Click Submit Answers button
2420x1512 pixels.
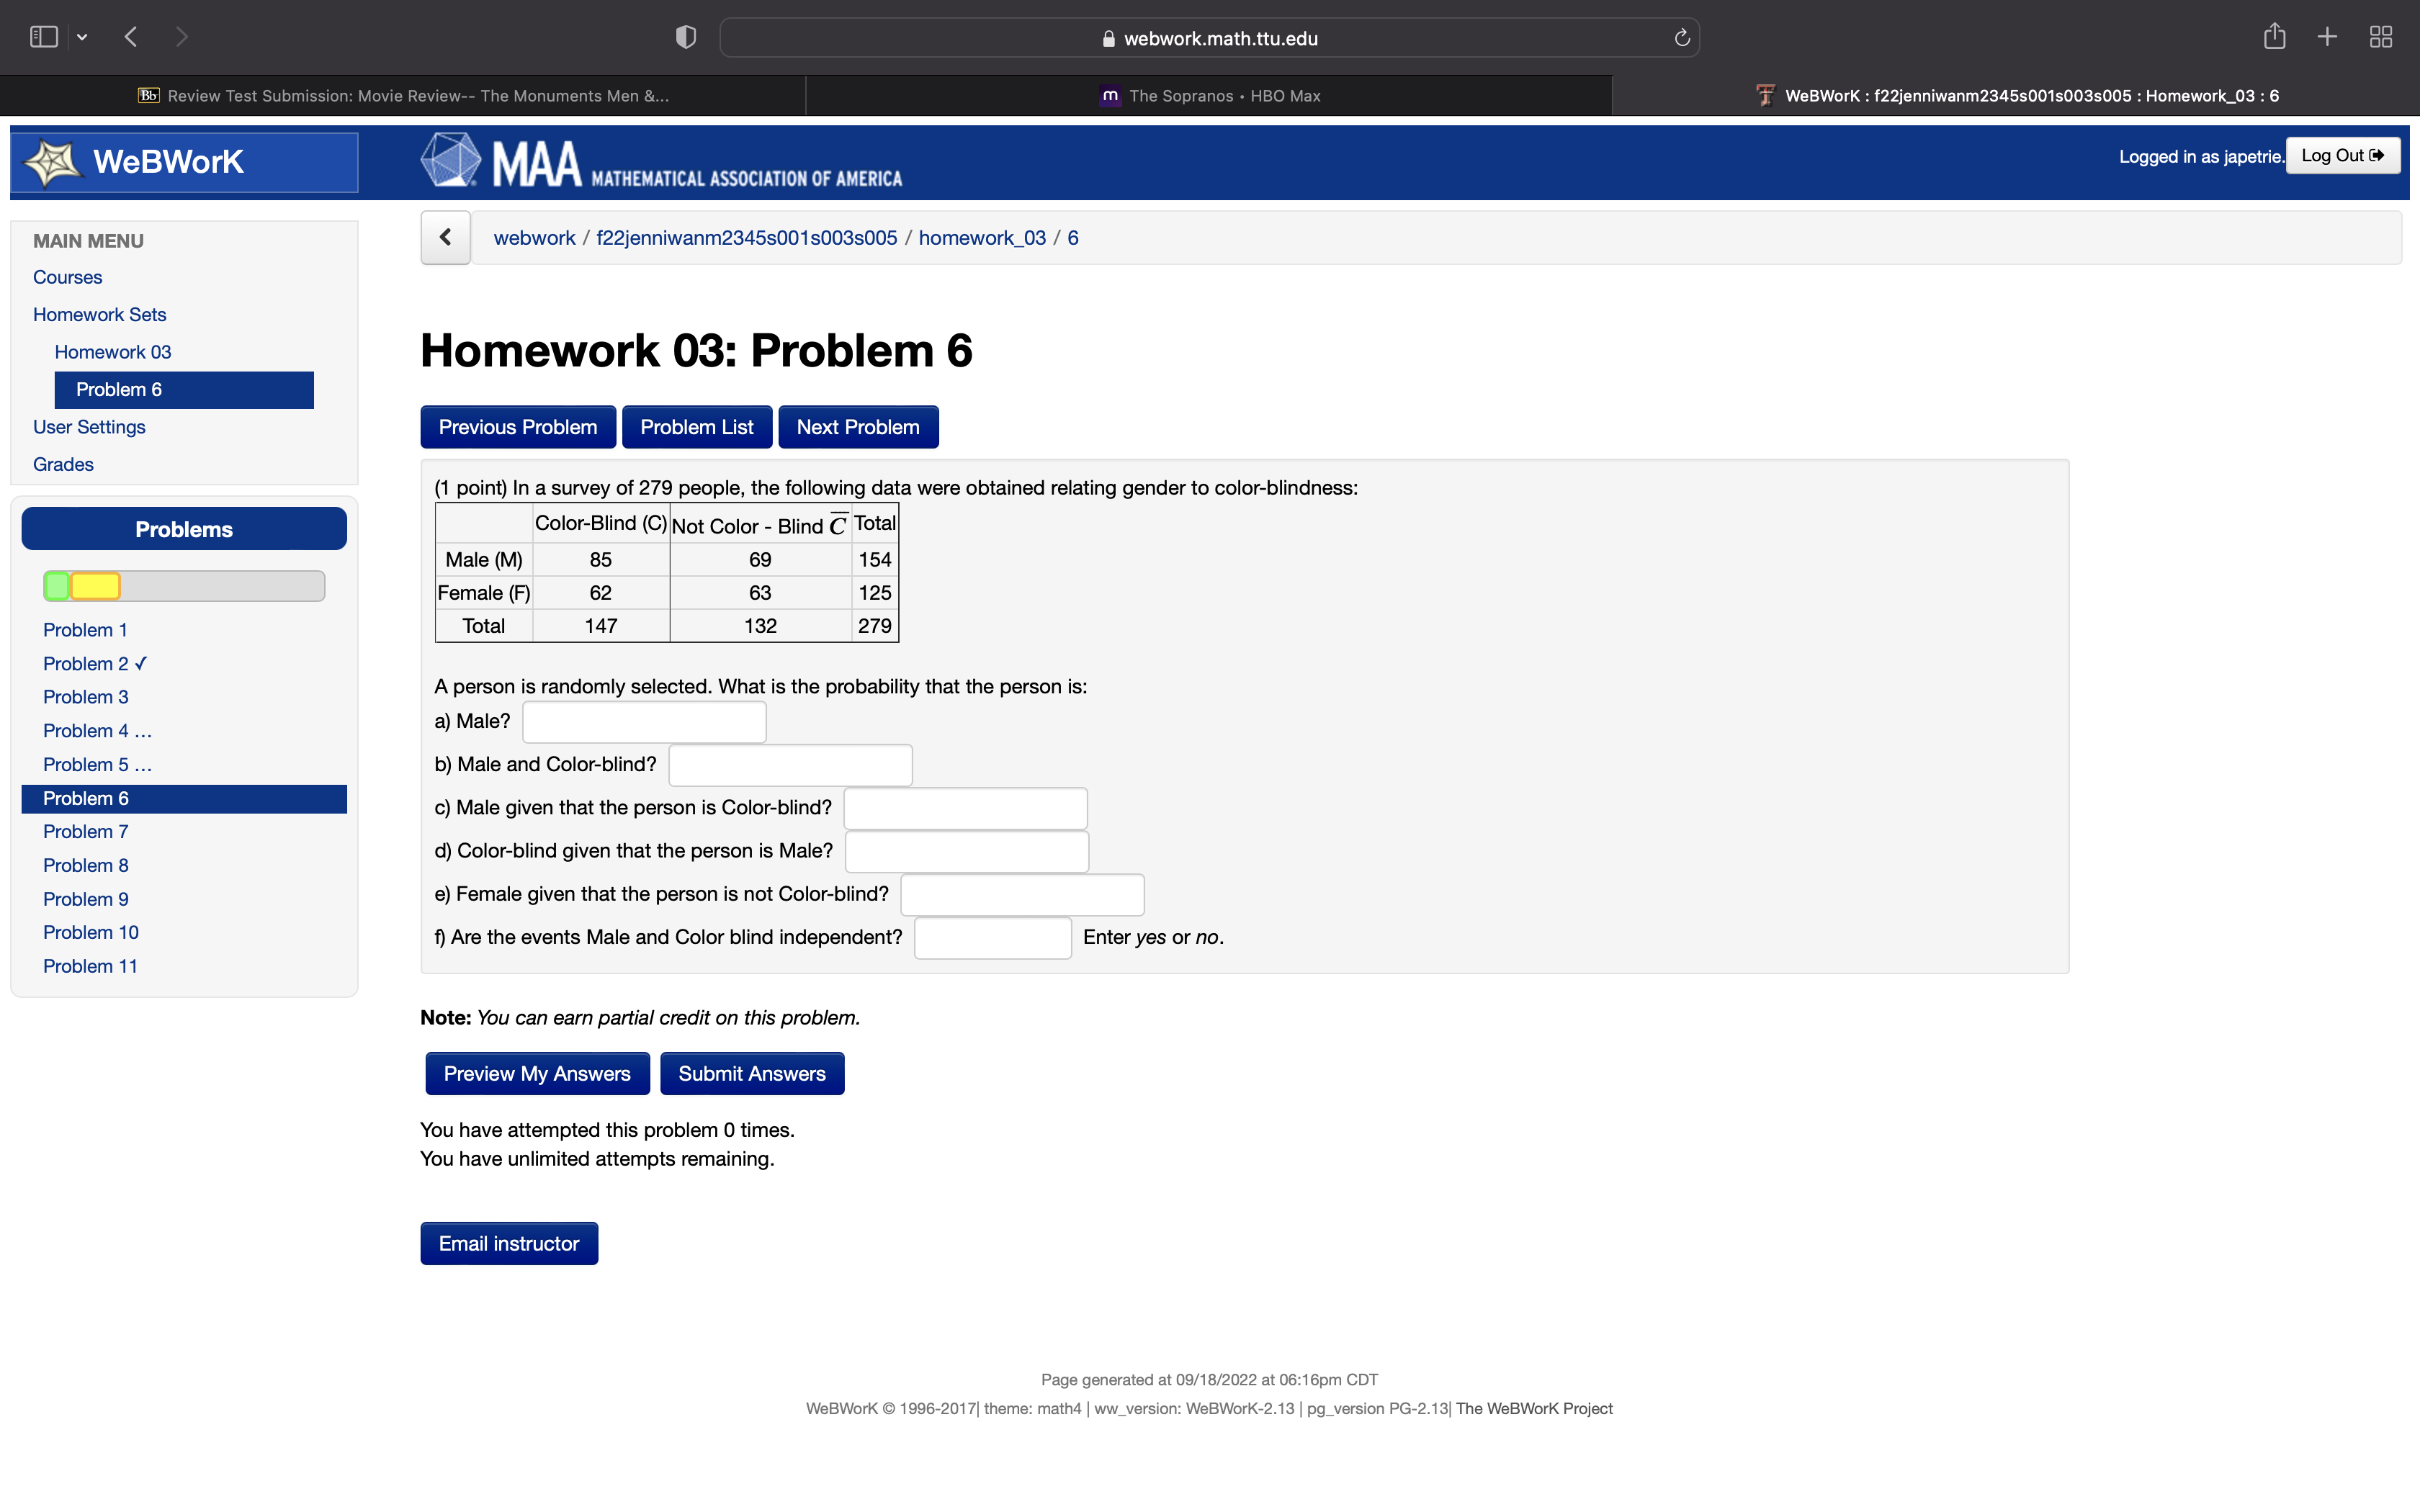(751, 1073)
